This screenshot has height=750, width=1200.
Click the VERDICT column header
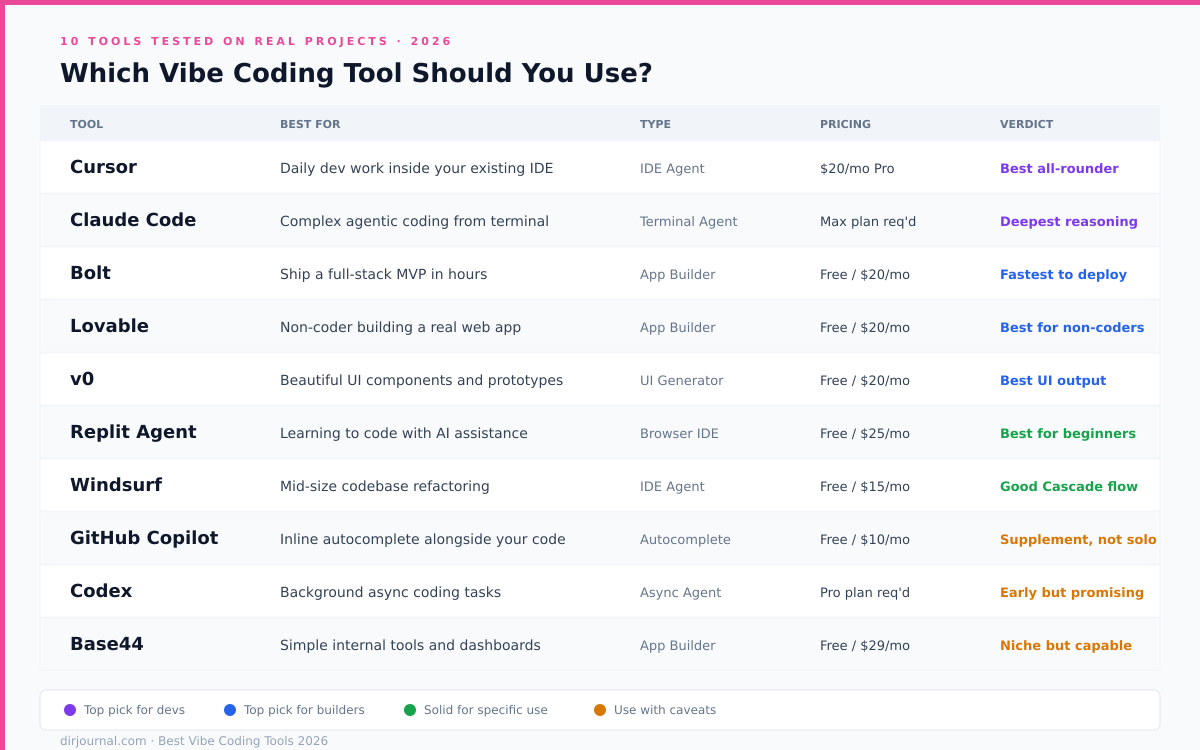click(x=1026, y=124)
